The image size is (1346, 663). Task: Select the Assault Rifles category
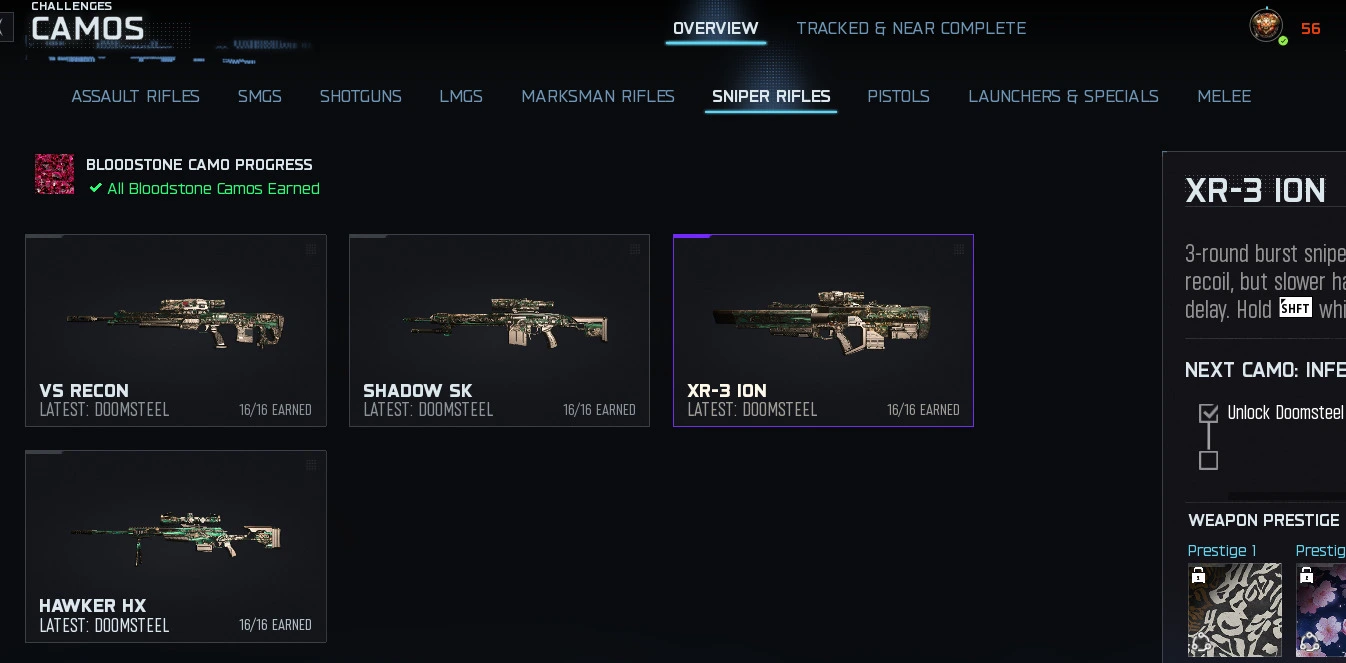click(136, 96)
